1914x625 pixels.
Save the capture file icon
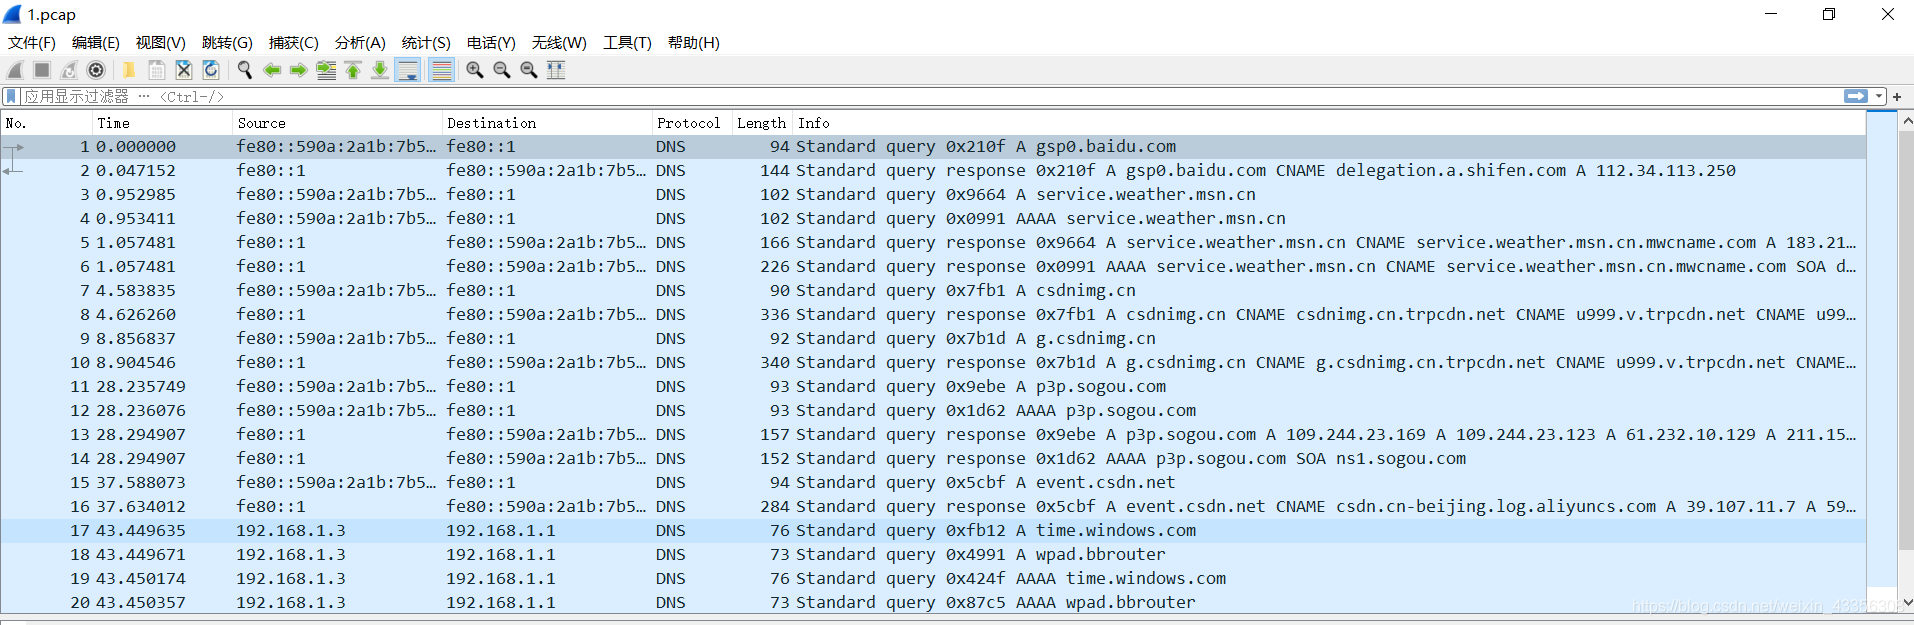click(157, 70)
